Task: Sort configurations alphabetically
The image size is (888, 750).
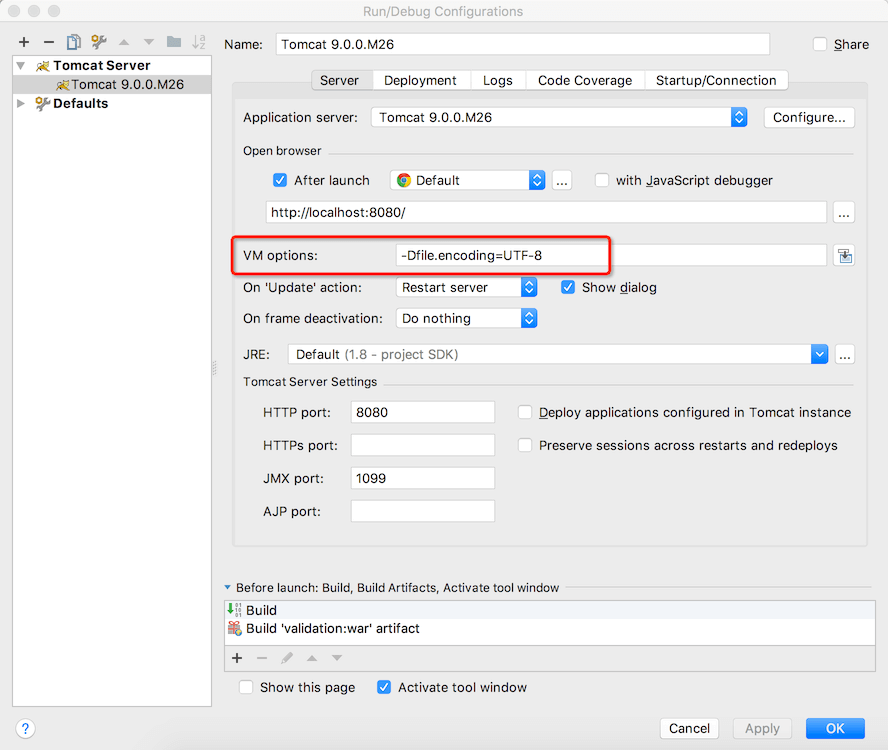Action: 199,42
